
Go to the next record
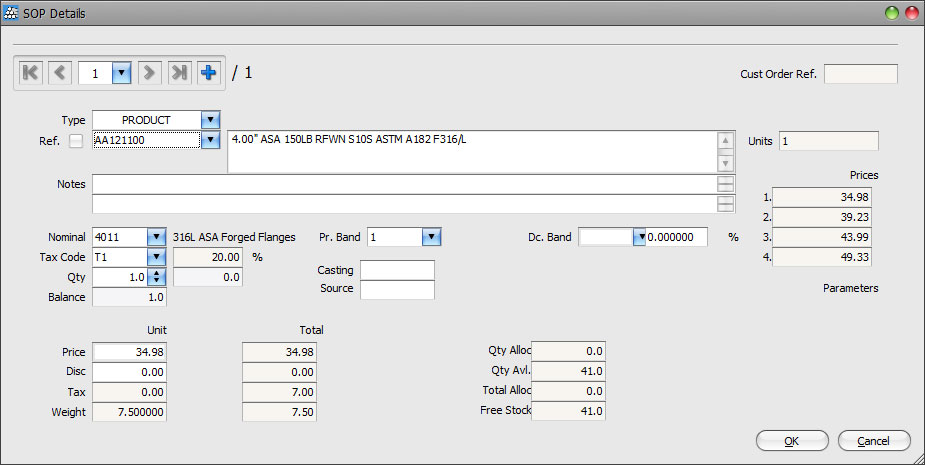point(149,73)
